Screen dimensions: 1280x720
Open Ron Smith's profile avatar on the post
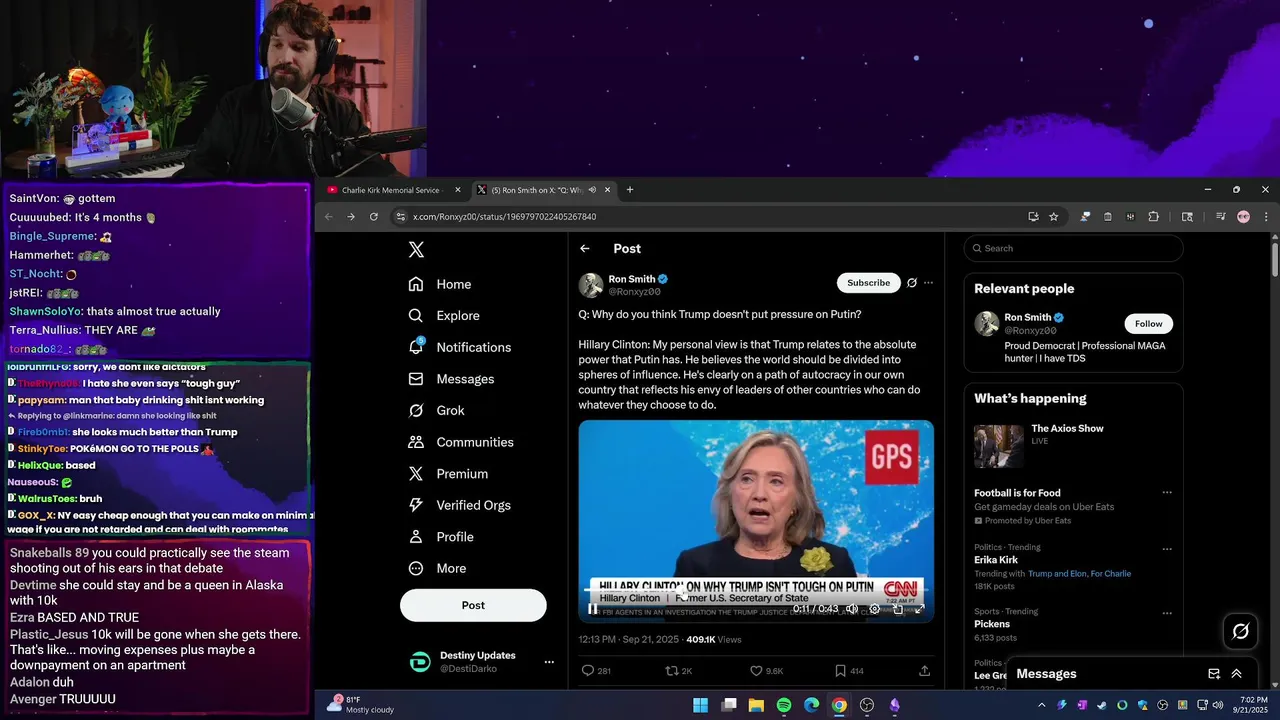pos(591,285)
